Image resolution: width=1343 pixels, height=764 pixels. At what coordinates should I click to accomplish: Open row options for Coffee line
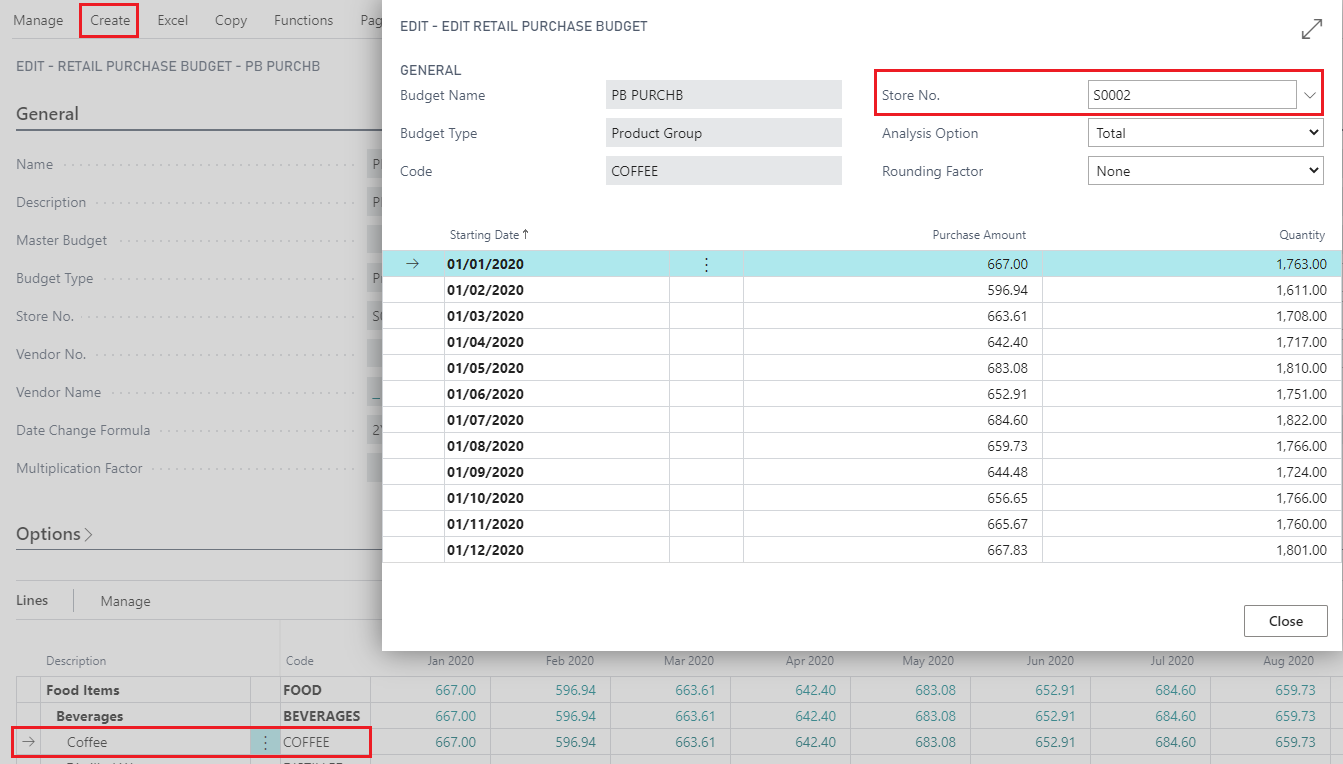click(265, 743)
